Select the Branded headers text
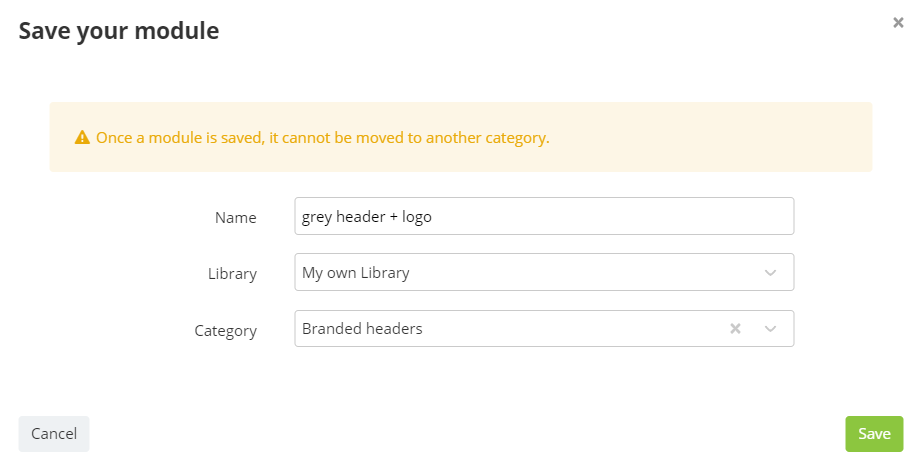923x472 pixels. [x=362, y=328]
